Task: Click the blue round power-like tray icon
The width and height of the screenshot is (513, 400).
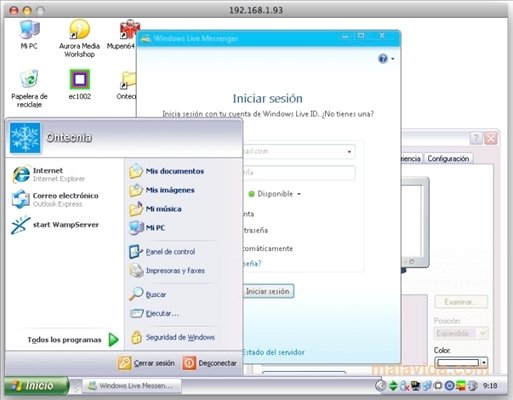Action: coord(450,386)
